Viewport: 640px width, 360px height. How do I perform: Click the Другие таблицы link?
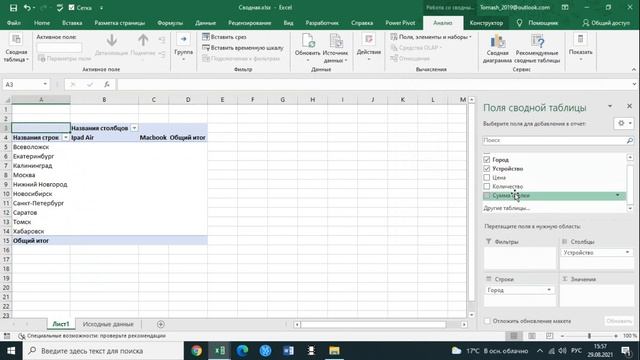click(x=507, y=208)
